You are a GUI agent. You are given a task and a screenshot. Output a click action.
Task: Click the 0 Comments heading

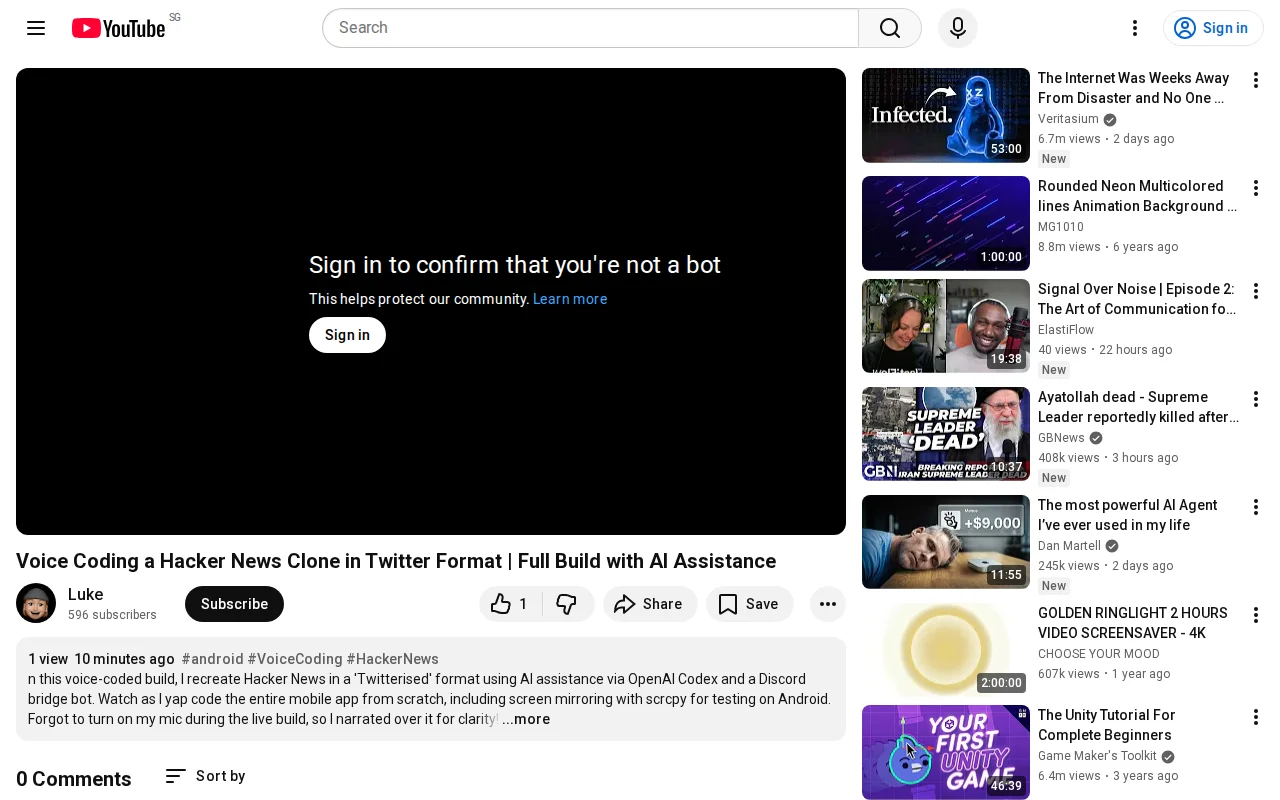[x=74, y=779]
